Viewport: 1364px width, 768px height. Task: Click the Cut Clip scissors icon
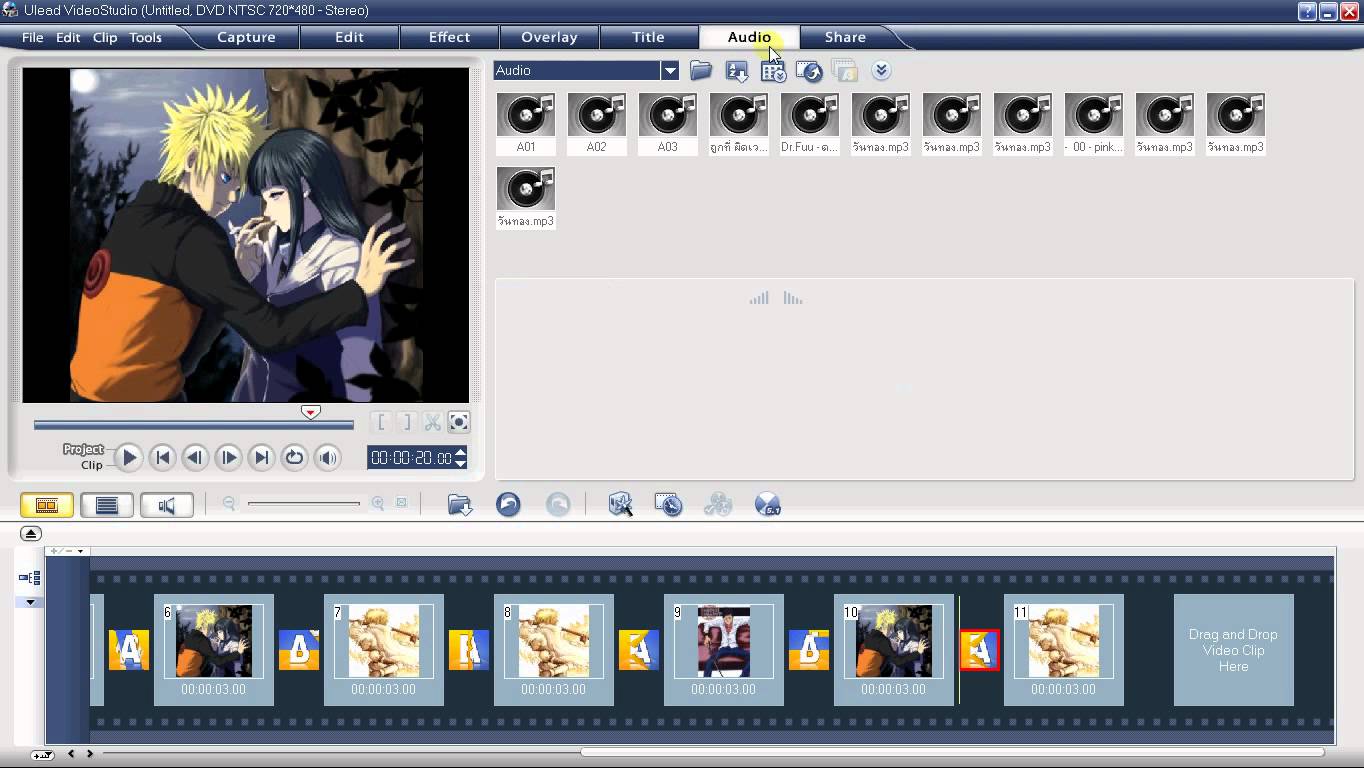pos(432,422)
